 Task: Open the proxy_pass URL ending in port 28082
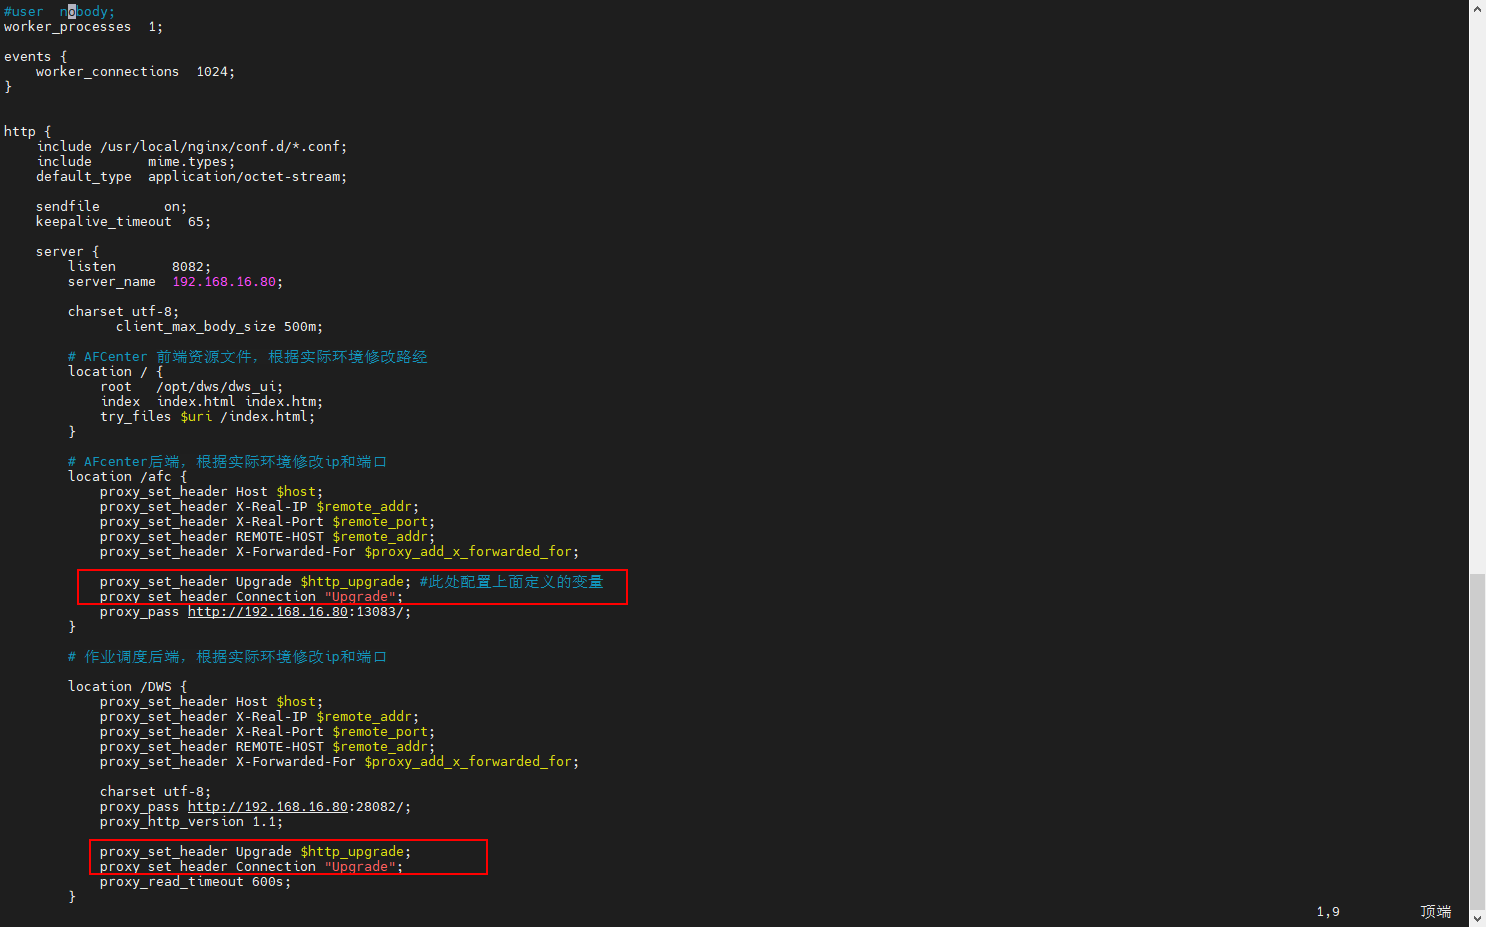tap(267, 807)
